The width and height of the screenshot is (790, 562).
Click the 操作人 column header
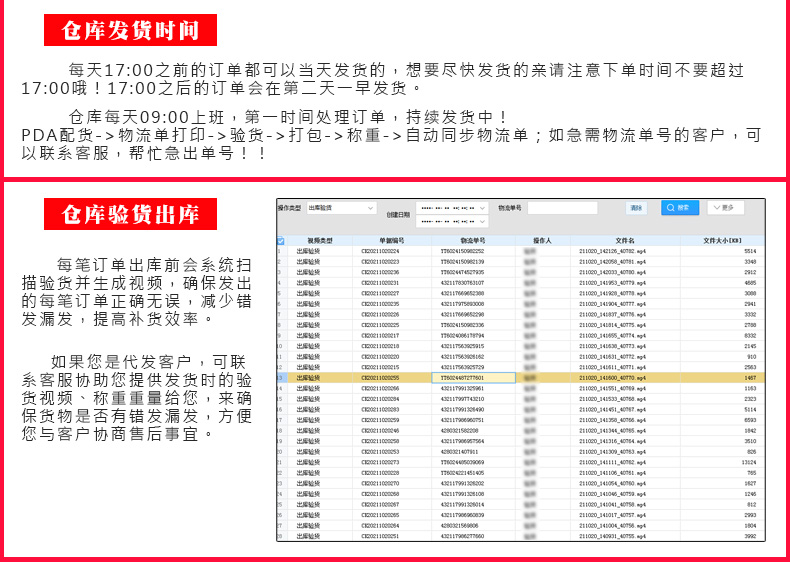tap(543, 241)
